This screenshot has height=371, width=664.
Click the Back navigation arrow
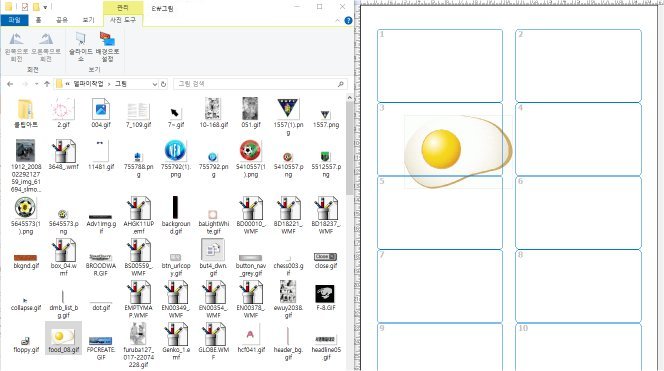[x=10, y=84]
